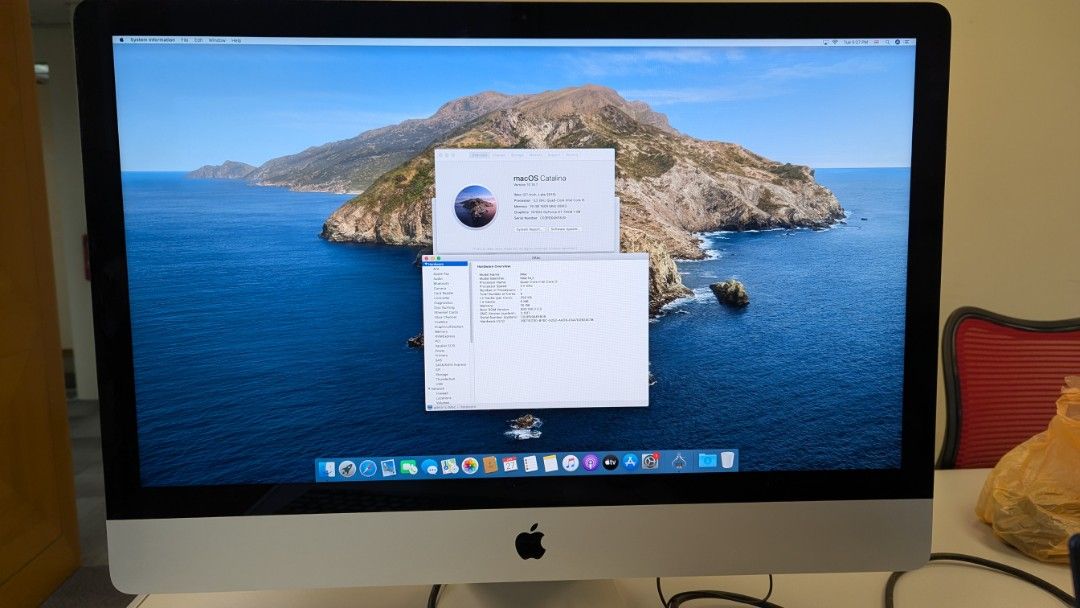Select Memory in the sidebar
Screen dimensions: 1080x608
(x=441, y=331)
